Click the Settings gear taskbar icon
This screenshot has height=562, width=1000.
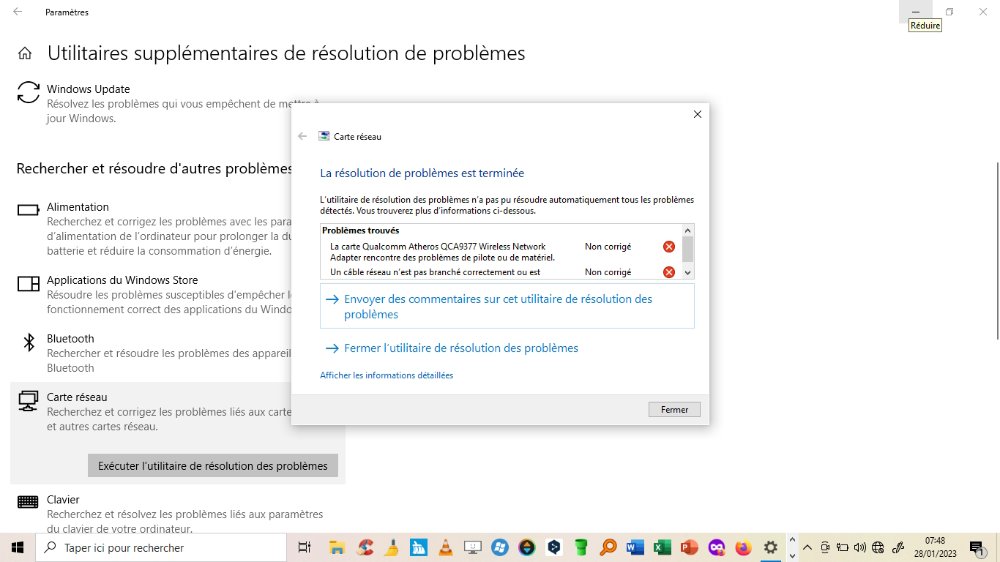(x=770, y=547)
